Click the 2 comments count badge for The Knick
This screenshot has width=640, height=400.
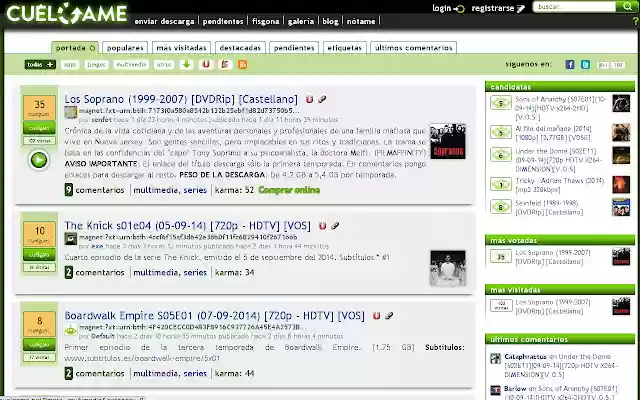tap(69, 272)
